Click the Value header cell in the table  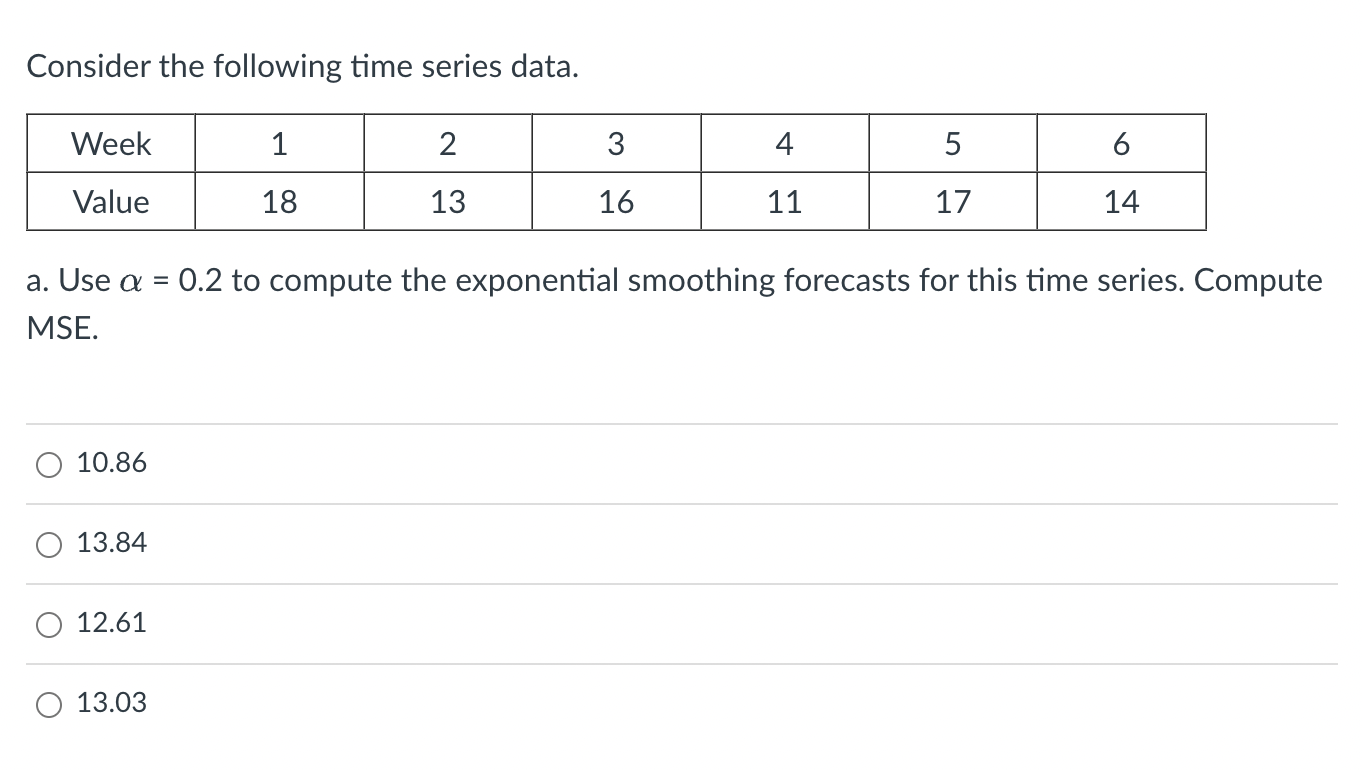[110, 201]
